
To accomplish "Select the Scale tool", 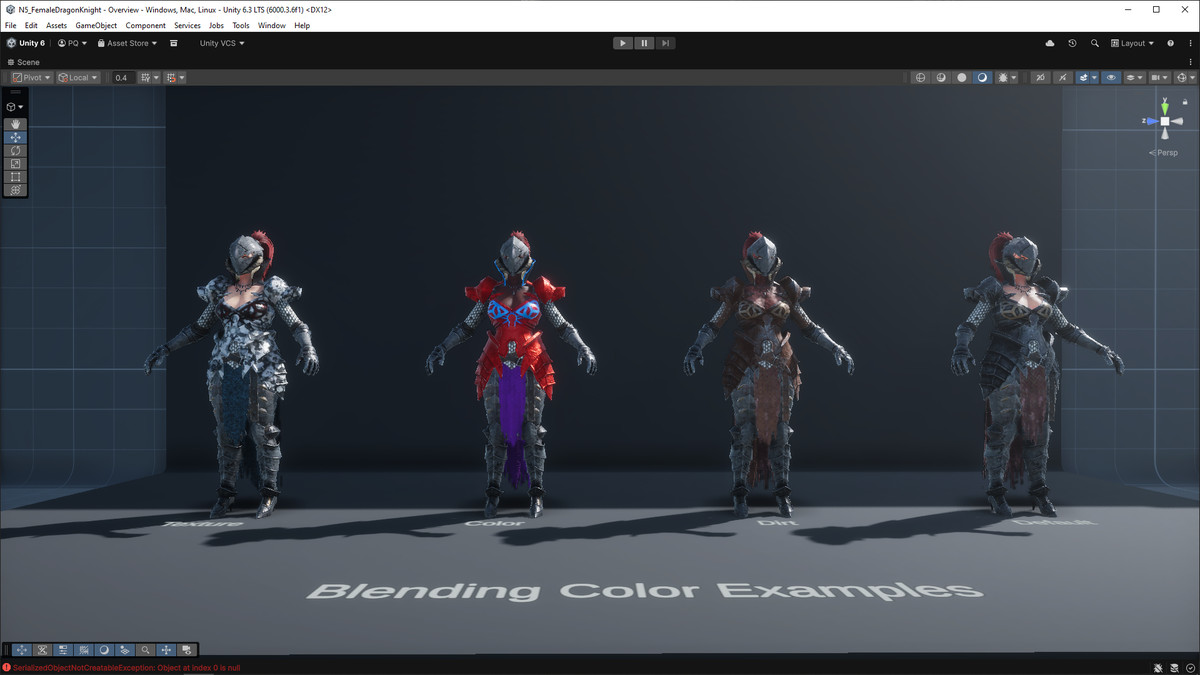I will [15, 163].
